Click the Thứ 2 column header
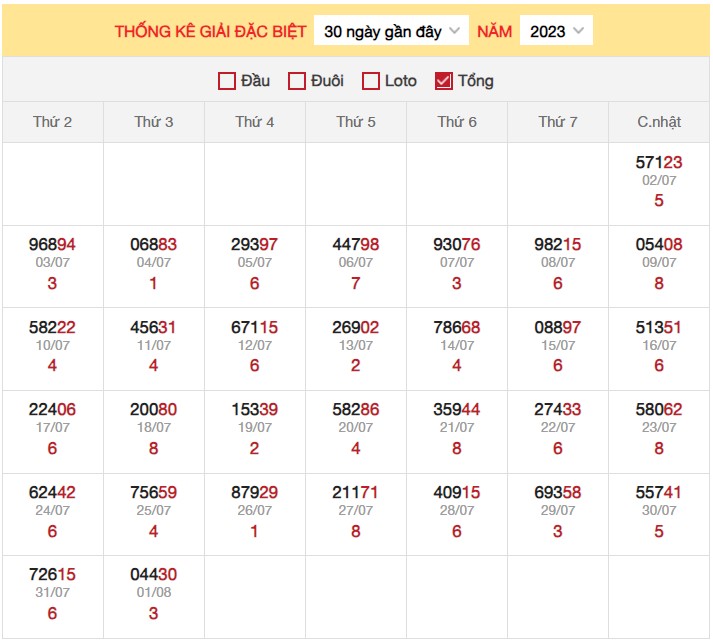The image size is (713, 641). pyautogui.click(x=53, y=122)
